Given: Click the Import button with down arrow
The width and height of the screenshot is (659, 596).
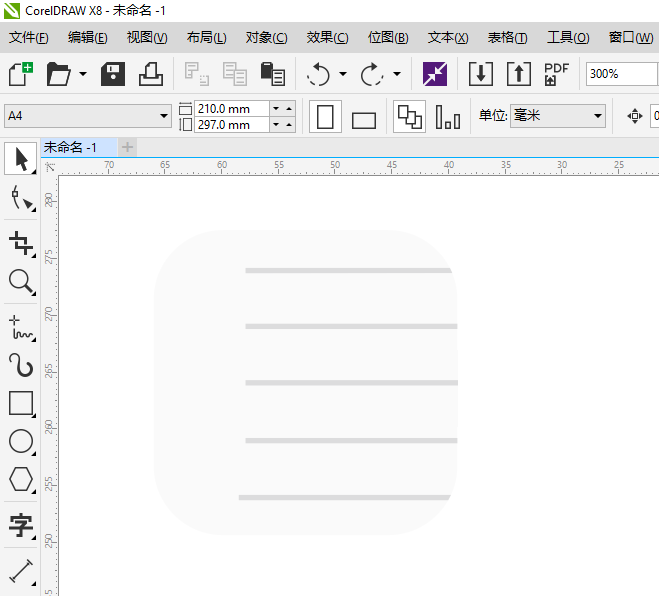Looking at the screenshot, I should [481, 74].
